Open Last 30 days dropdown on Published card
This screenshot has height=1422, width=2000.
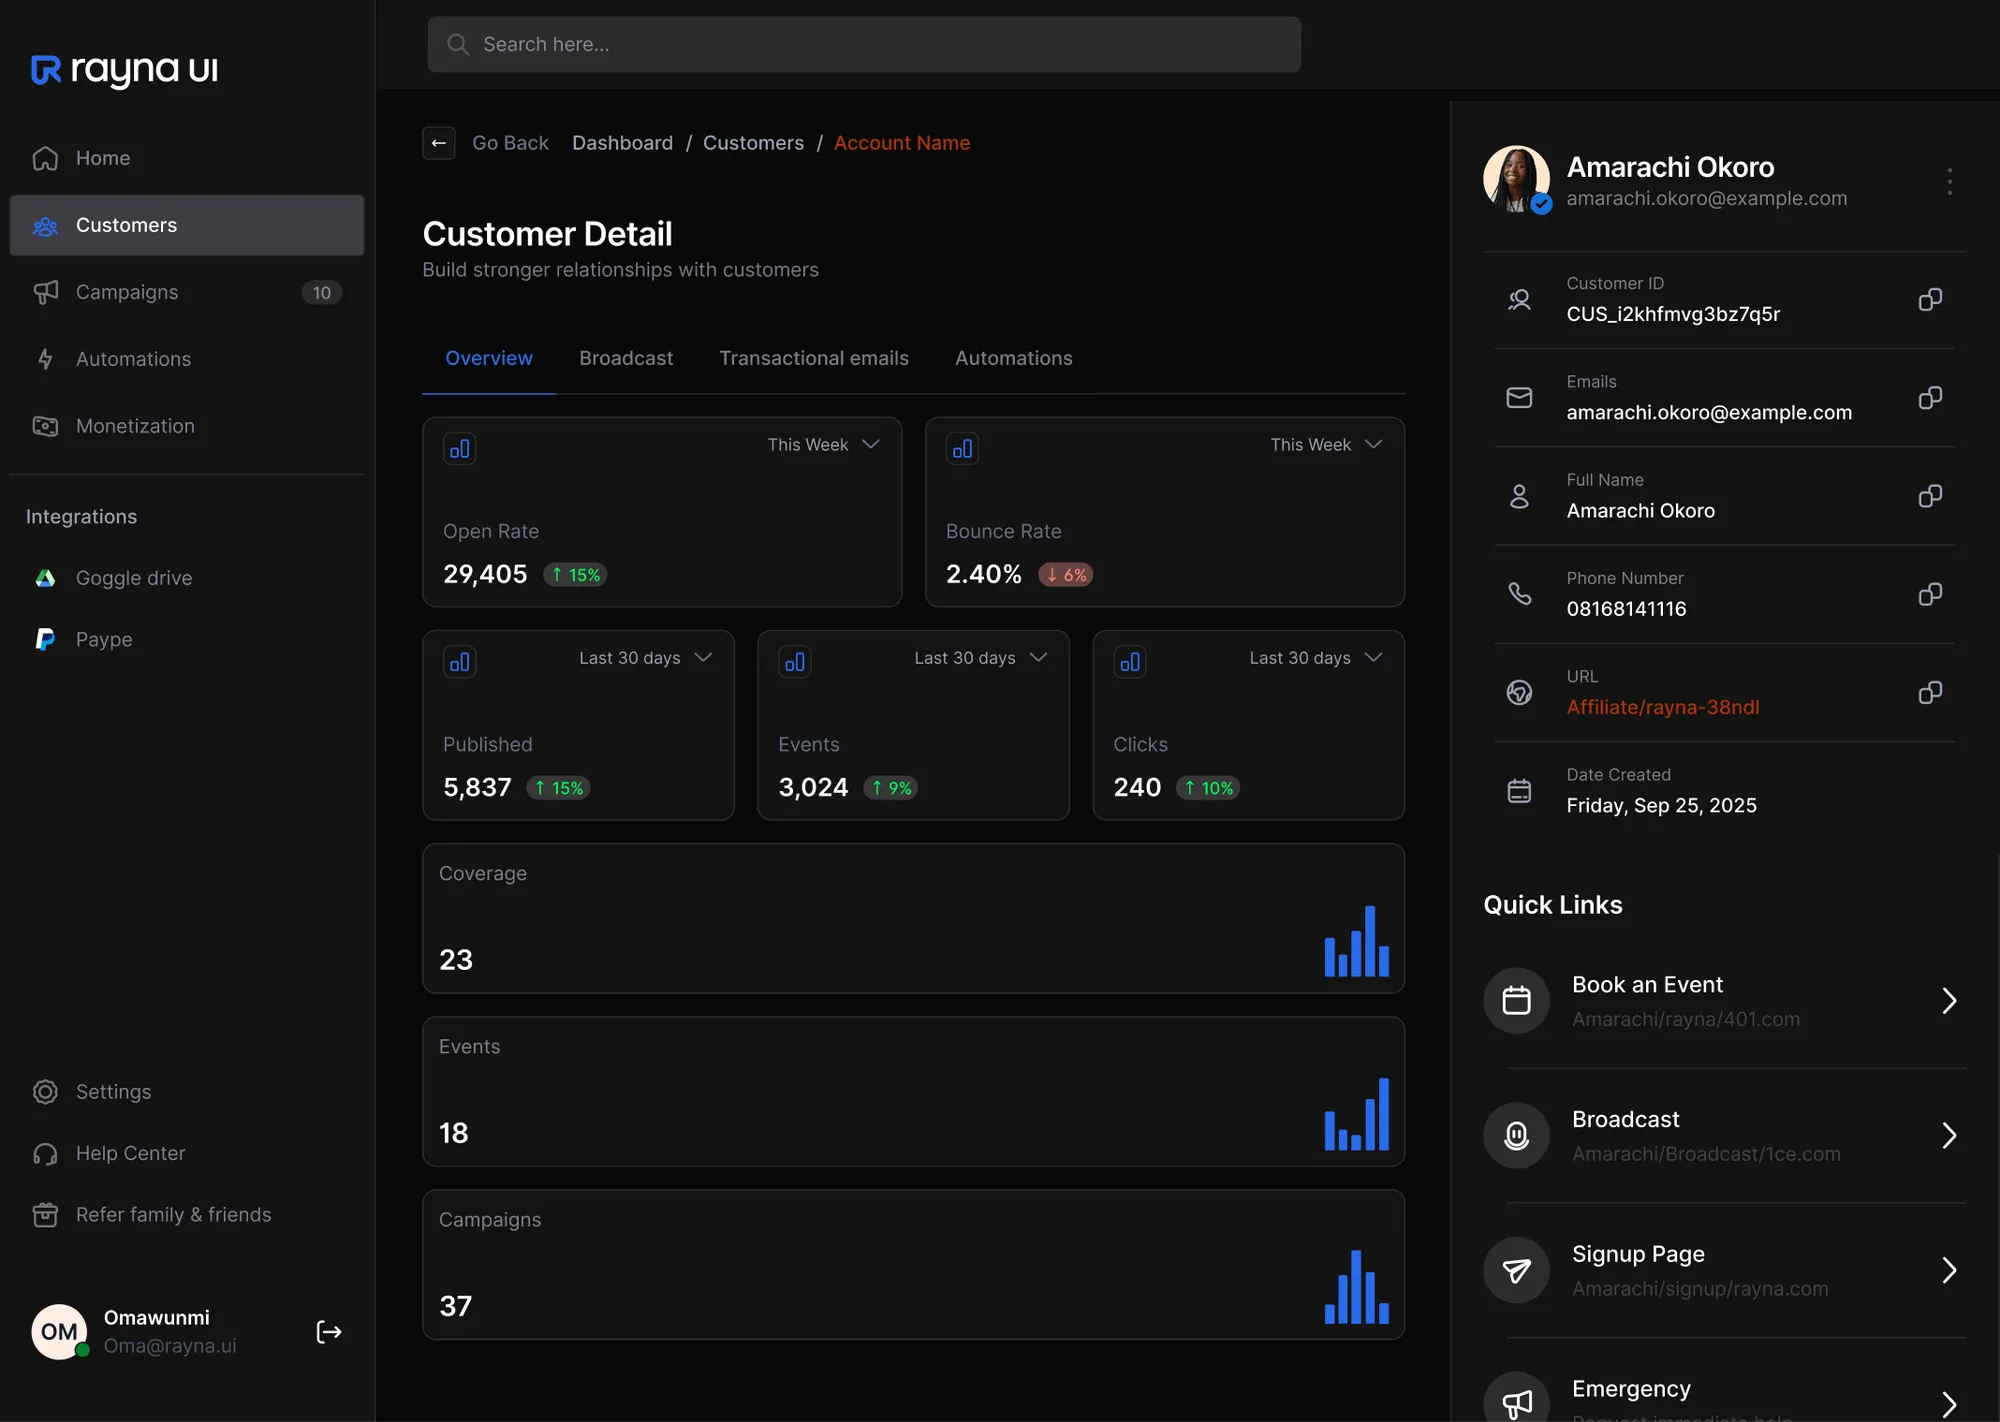pyautogui.click(x=645, y=658)
